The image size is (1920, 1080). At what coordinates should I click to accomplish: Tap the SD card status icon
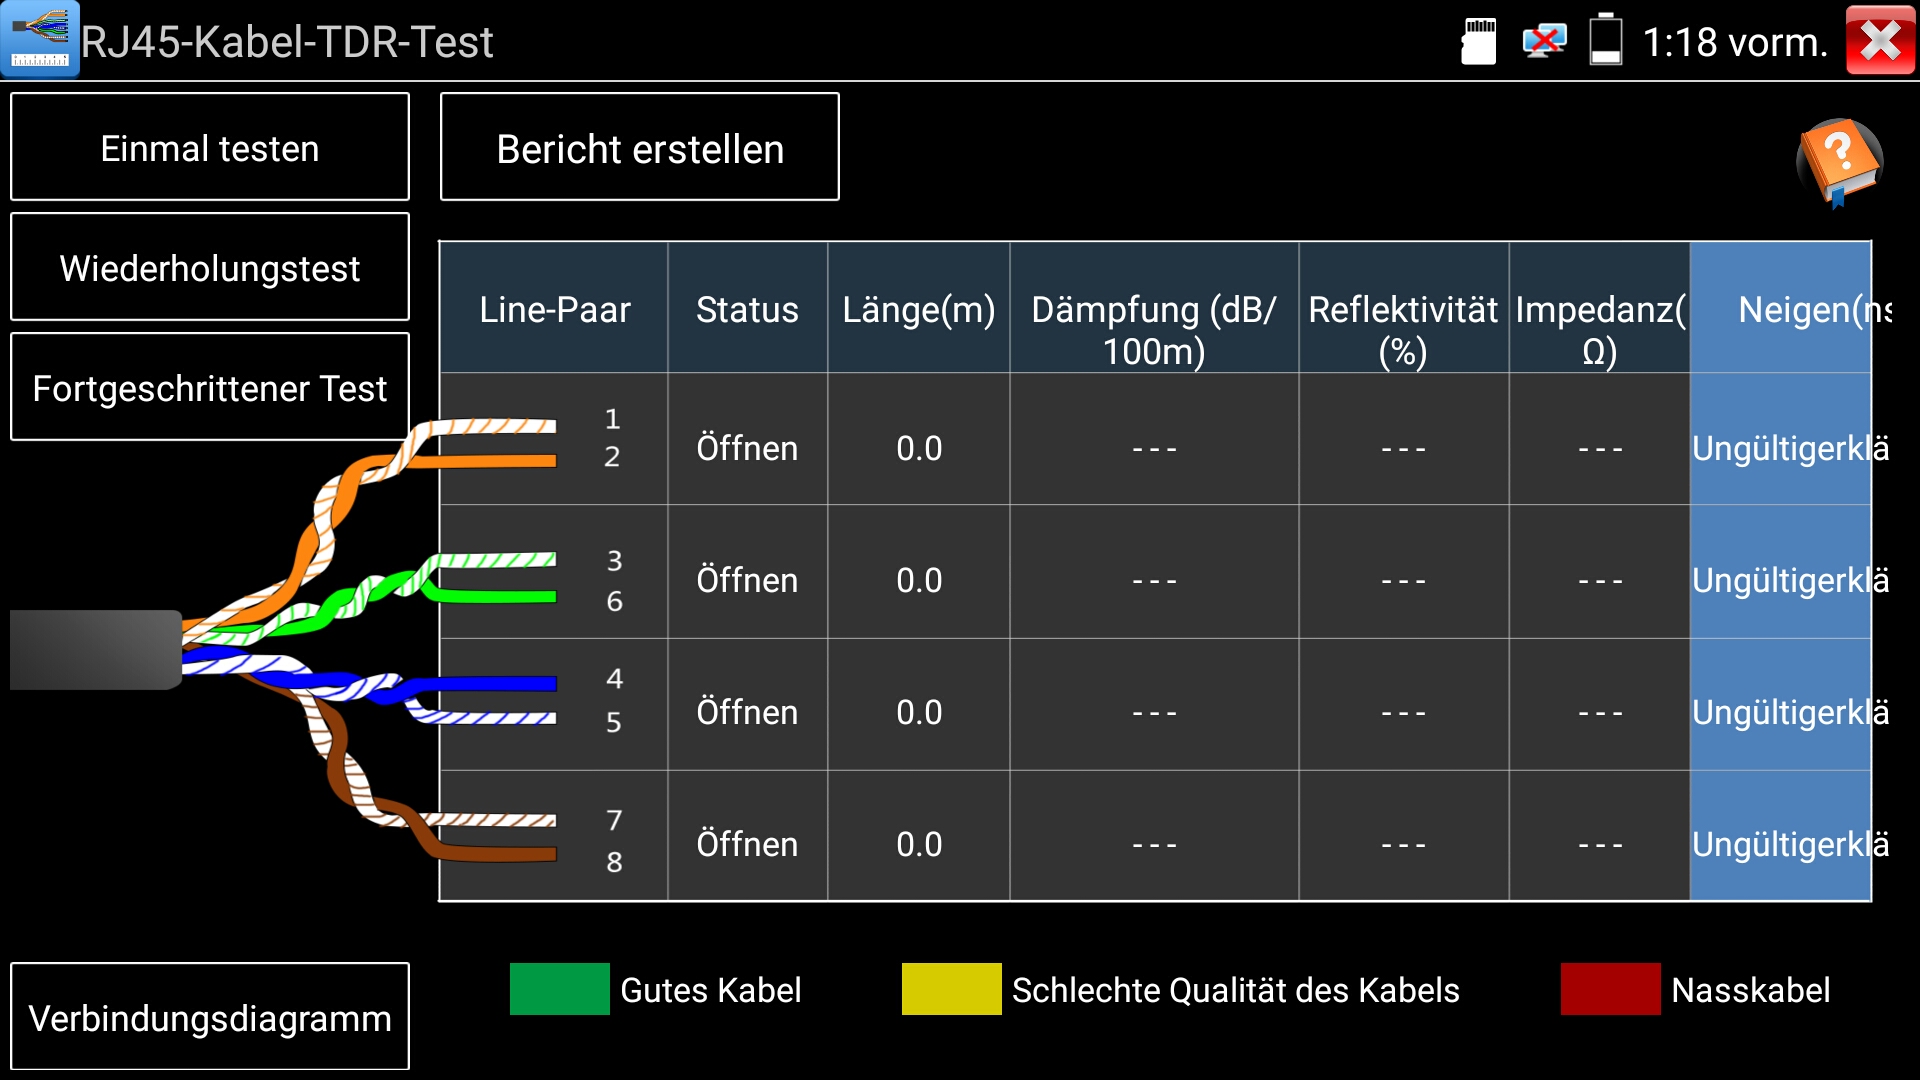(1479, 42)
